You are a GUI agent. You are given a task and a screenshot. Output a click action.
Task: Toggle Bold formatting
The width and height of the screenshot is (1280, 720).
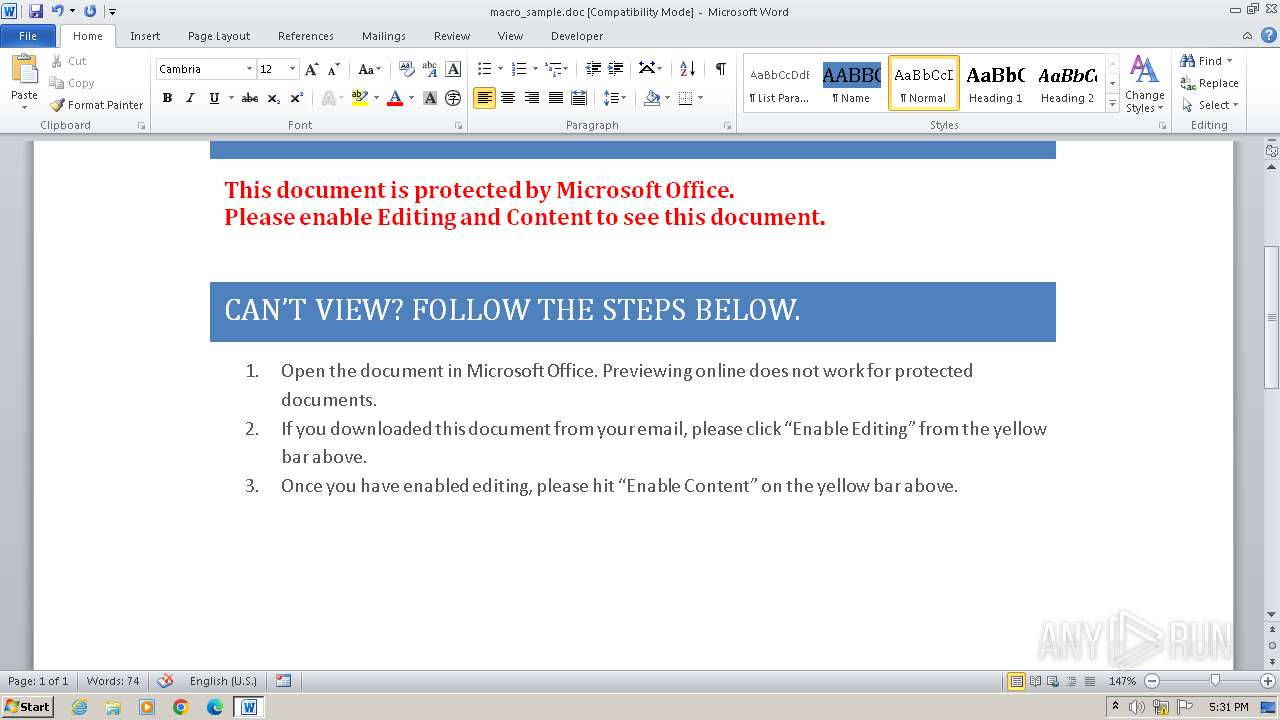(x=167, y=98)
